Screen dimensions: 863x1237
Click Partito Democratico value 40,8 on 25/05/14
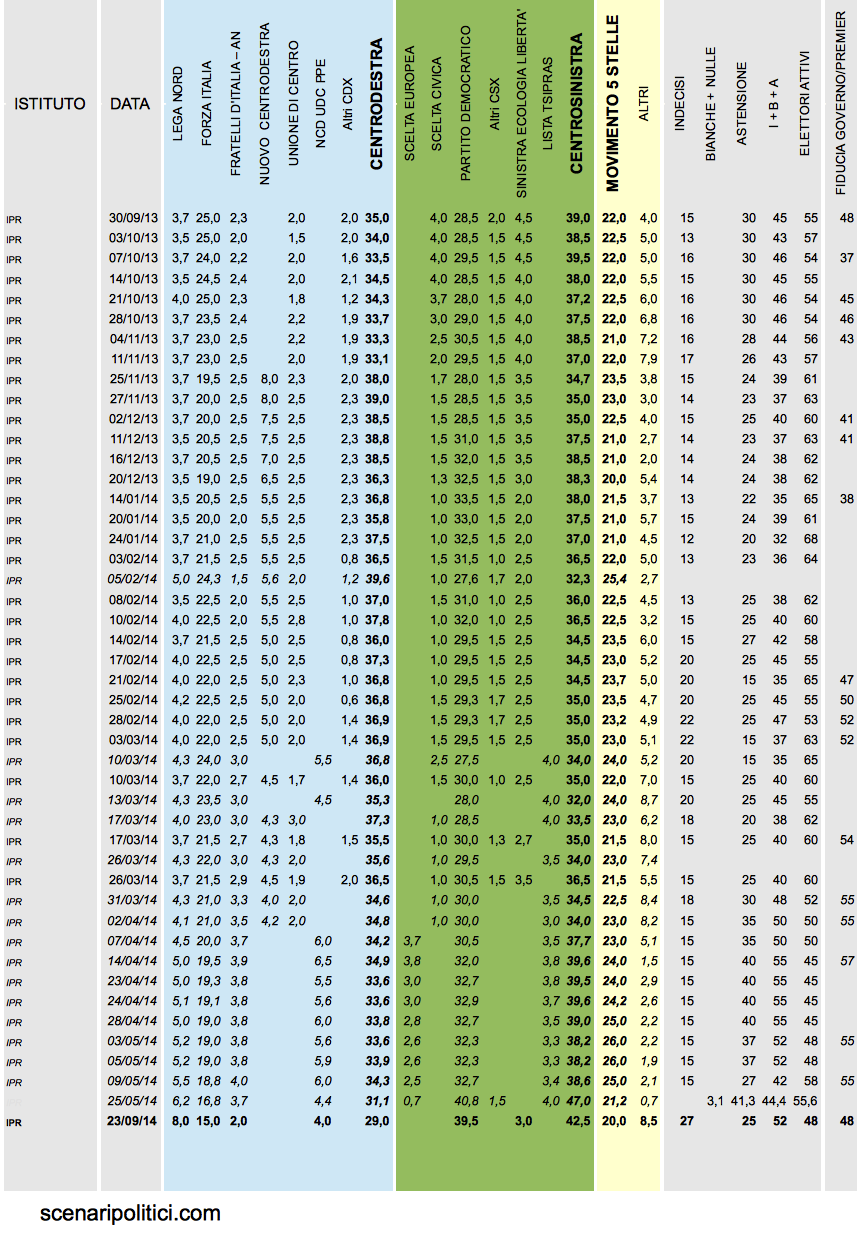(x=466, y=1102)
